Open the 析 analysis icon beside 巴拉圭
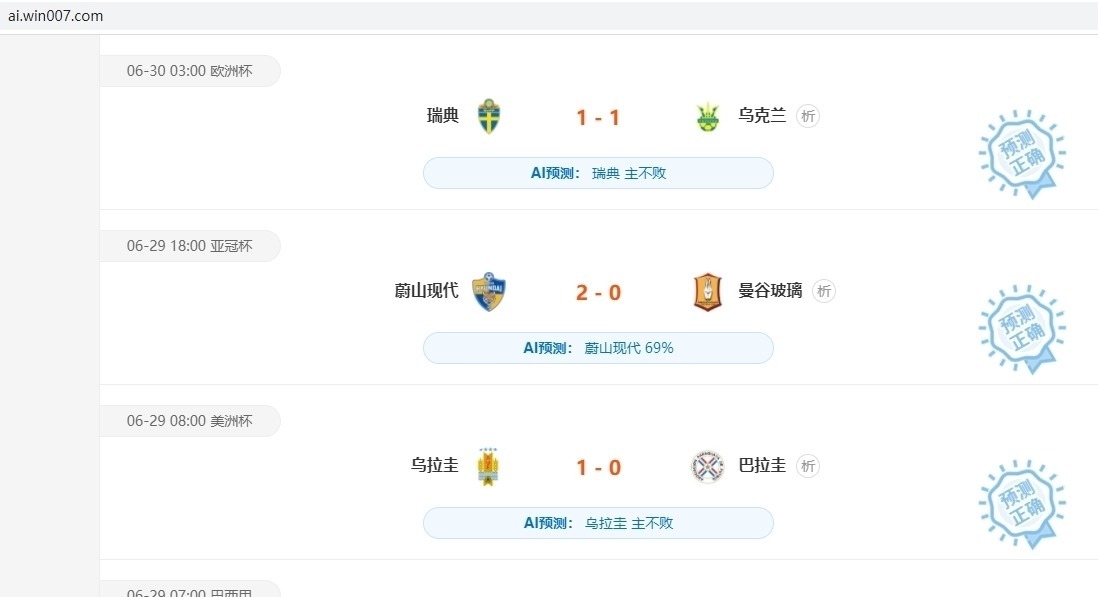 (808, 466)
